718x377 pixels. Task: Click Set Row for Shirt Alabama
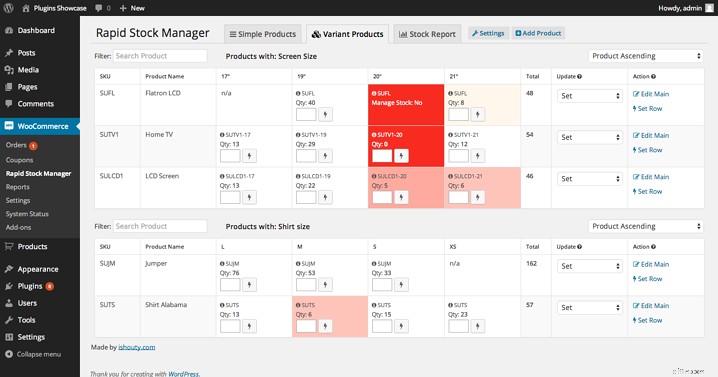tap(647, 320)
